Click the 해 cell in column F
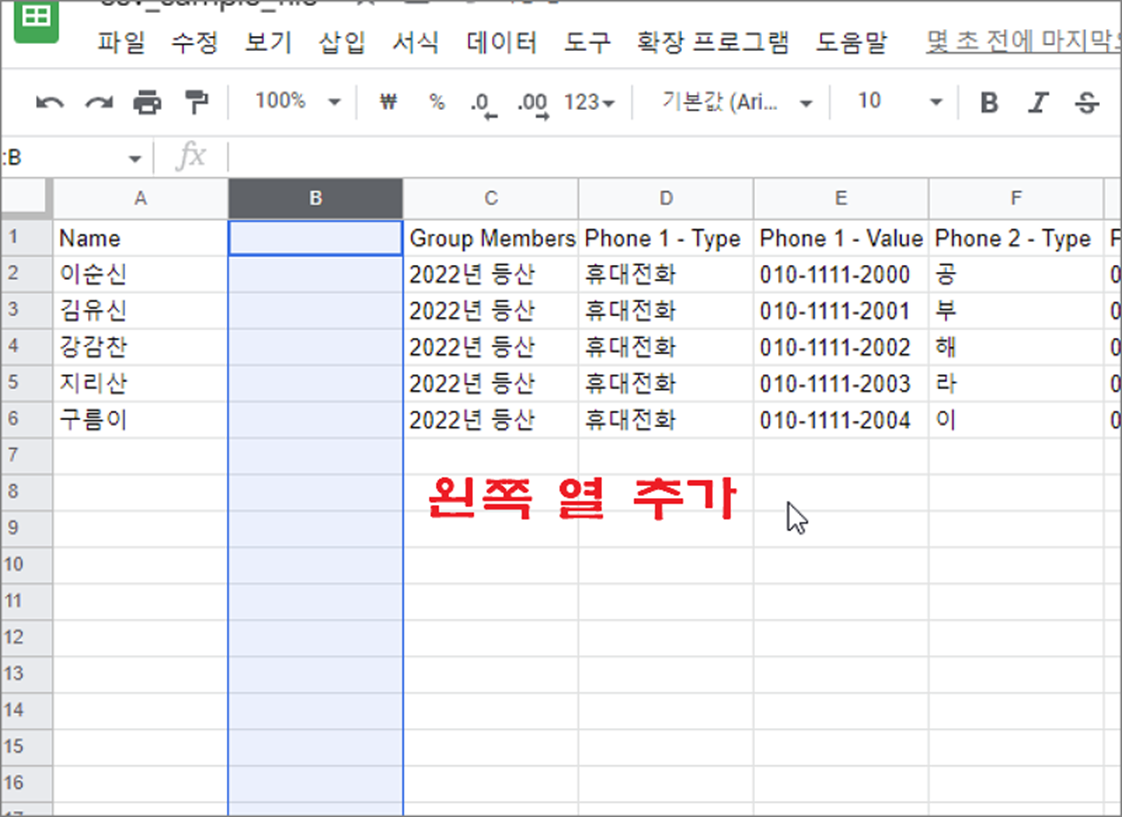The image size is (1122, 817). click(1016, 347)
